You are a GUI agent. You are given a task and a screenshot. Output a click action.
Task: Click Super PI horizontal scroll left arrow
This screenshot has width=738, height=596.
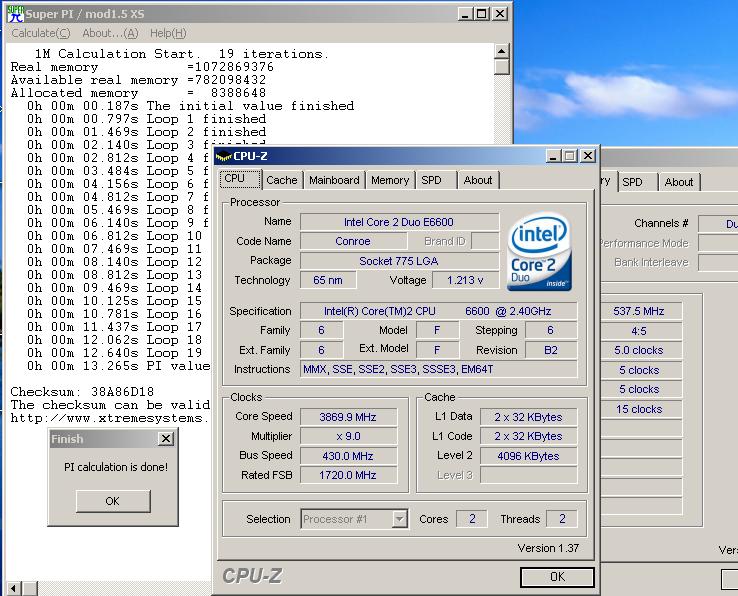[14, 588]
